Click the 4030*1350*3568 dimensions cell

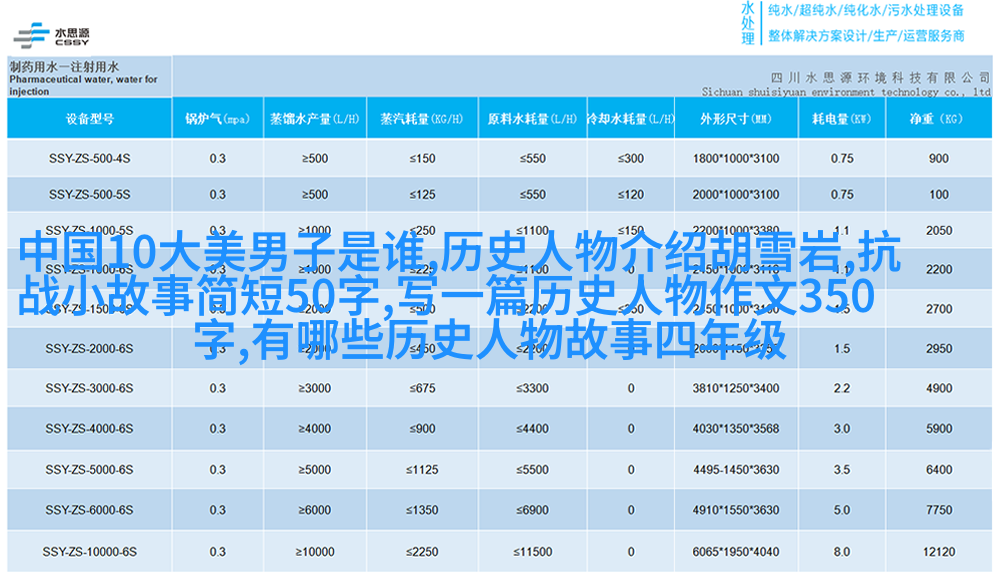point(736,429)
